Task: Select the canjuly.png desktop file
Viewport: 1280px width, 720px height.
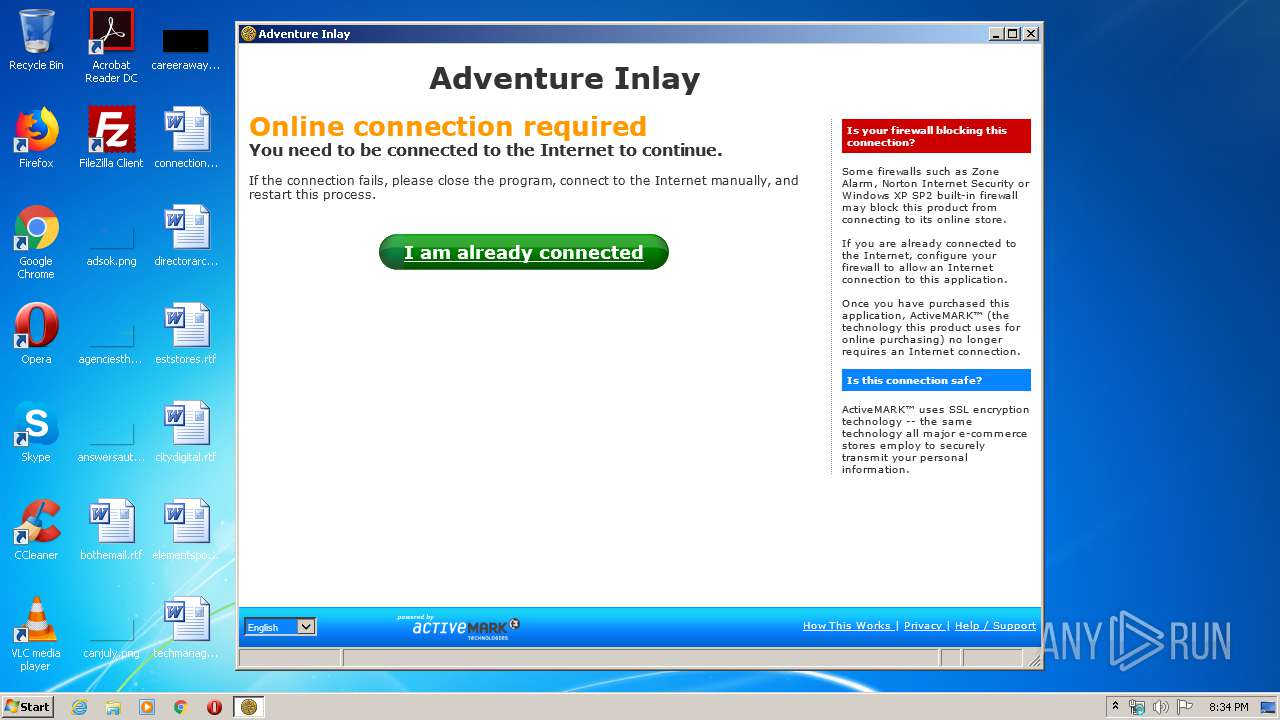Action: click(x=111, y=637)
